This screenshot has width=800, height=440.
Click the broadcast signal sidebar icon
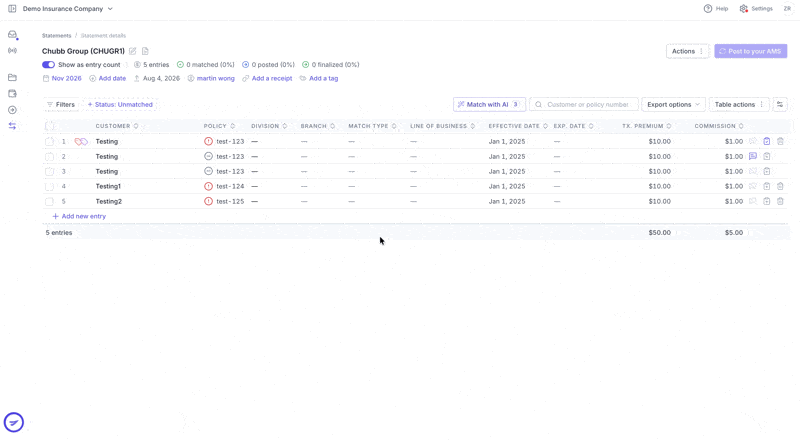click(12, 51)
